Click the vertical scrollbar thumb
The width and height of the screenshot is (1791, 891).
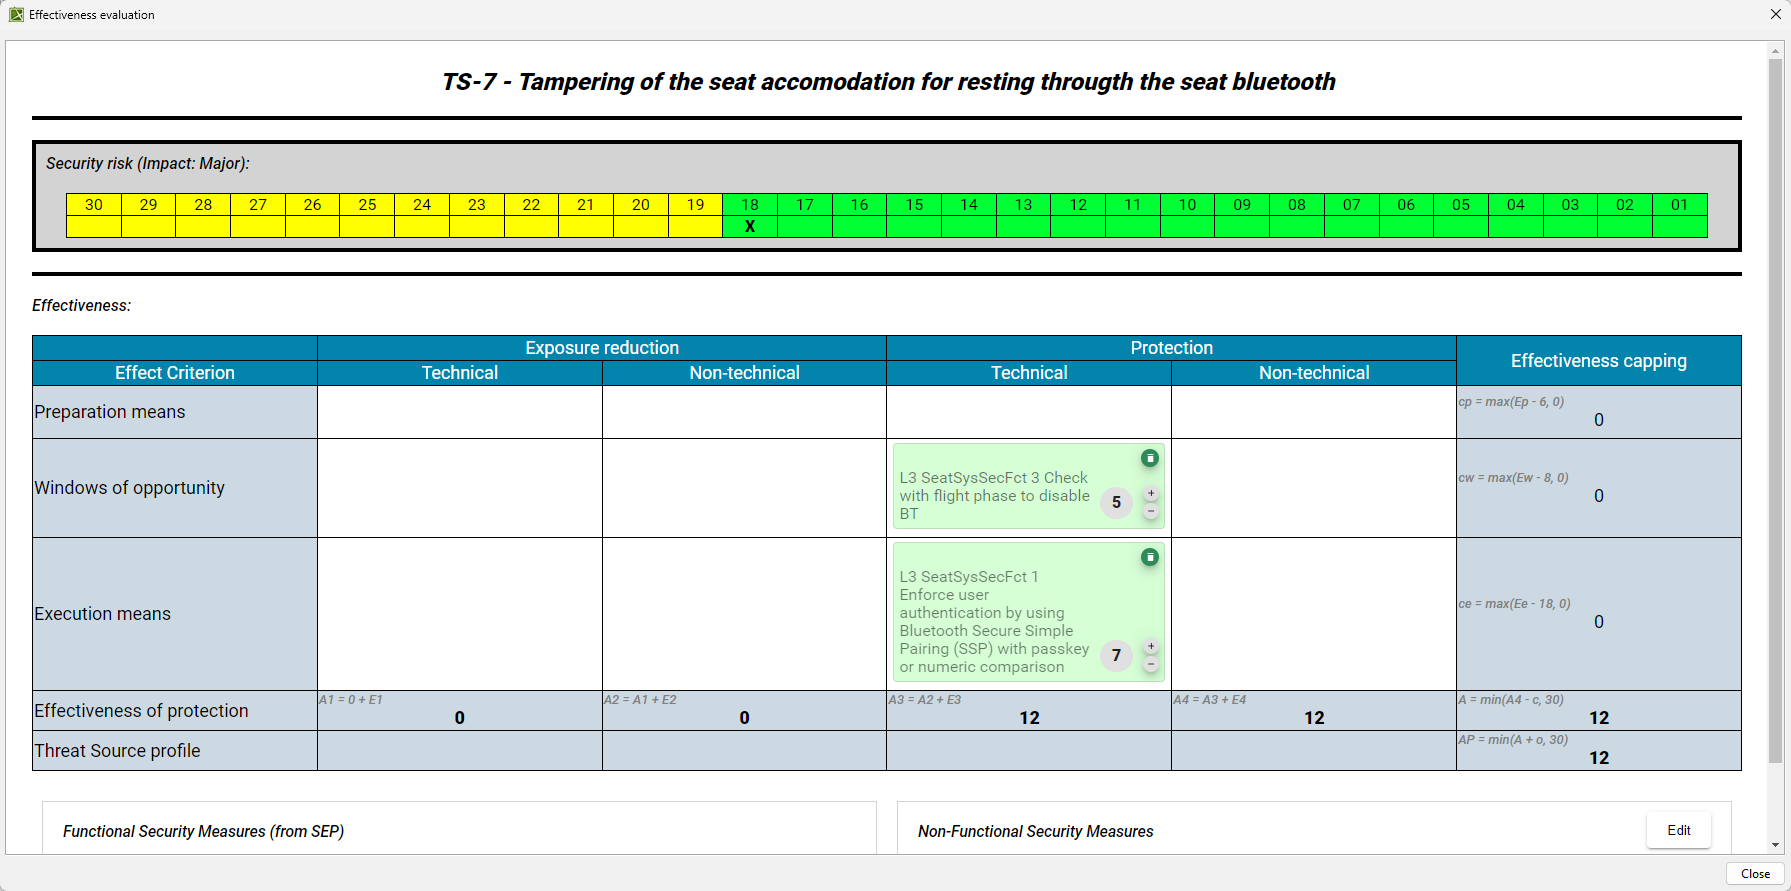1775,400
